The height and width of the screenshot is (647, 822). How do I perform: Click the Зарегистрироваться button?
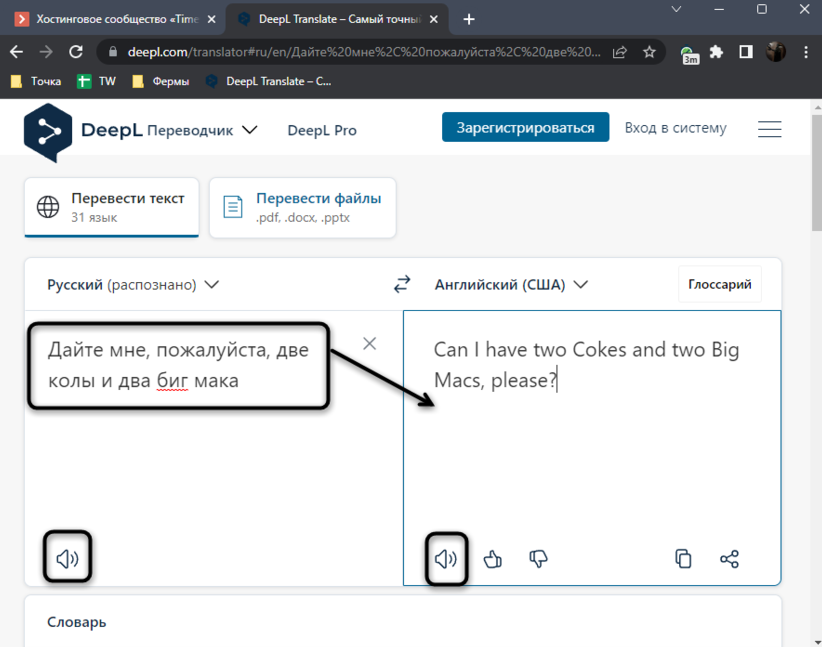(525, 127)
